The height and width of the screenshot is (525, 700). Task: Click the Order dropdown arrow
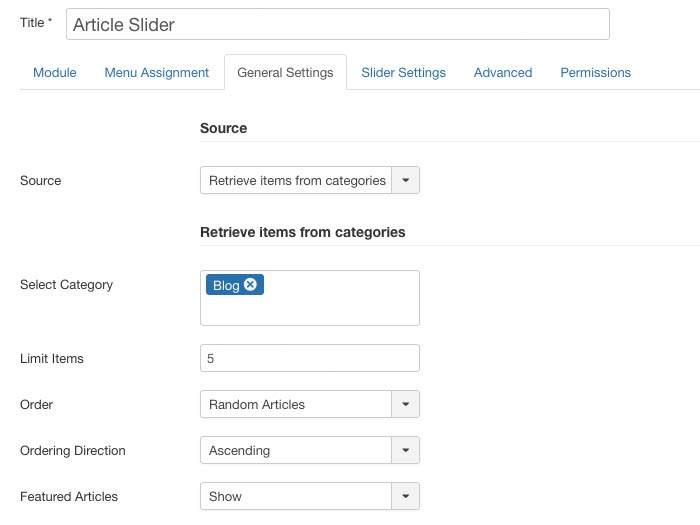[406, 405]
